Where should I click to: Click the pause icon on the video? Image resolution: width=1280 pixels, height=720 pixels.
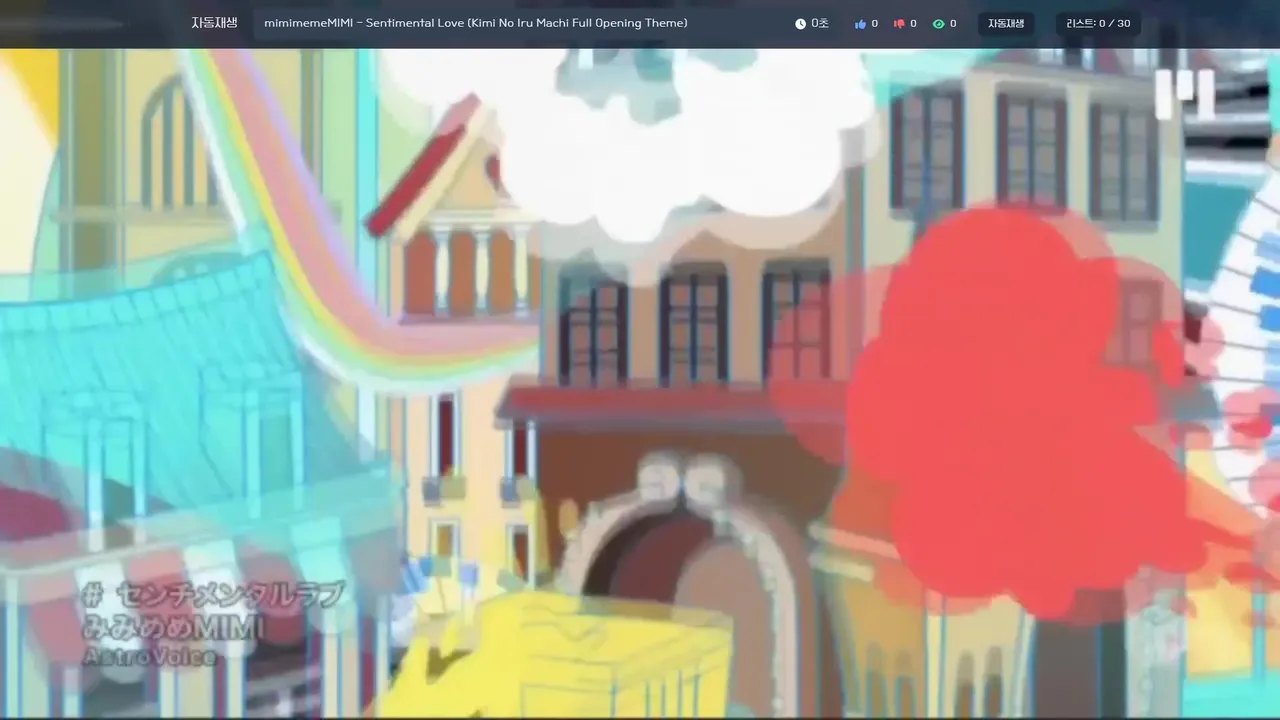point(1185,94)
